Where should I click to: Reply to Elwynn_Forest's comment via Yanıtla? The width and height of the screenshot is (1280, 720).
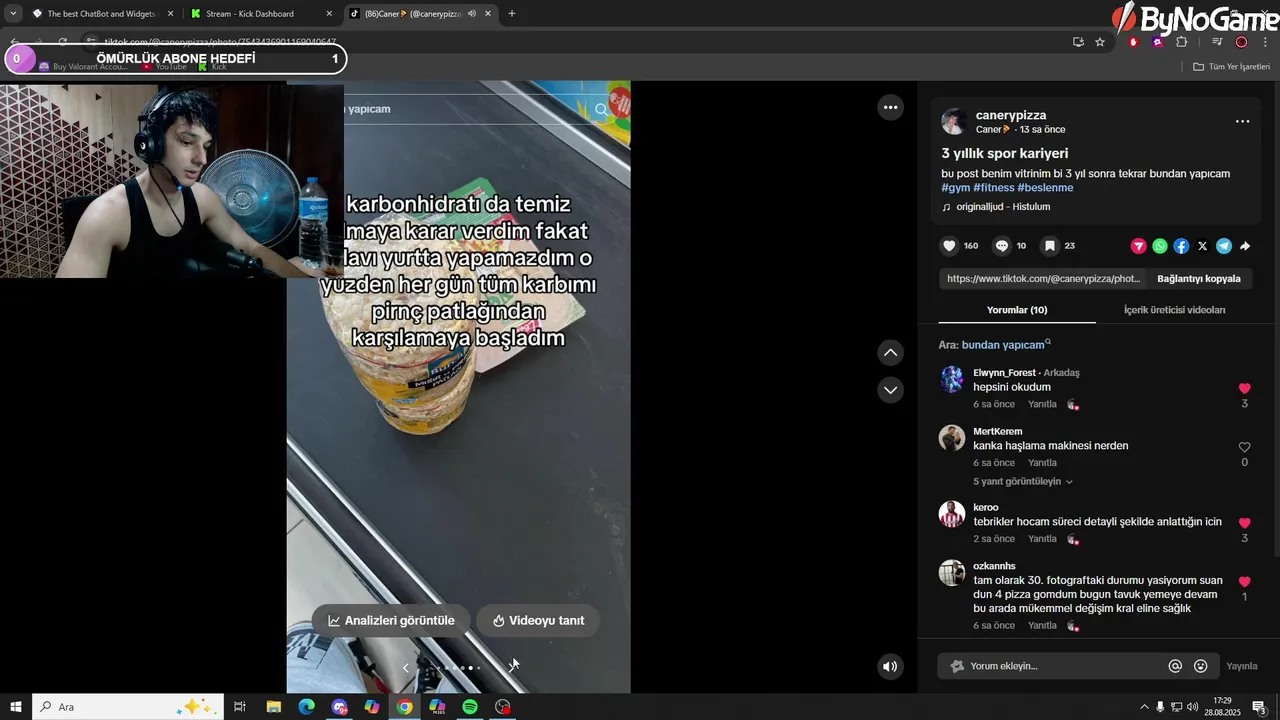click(1042, 404)
